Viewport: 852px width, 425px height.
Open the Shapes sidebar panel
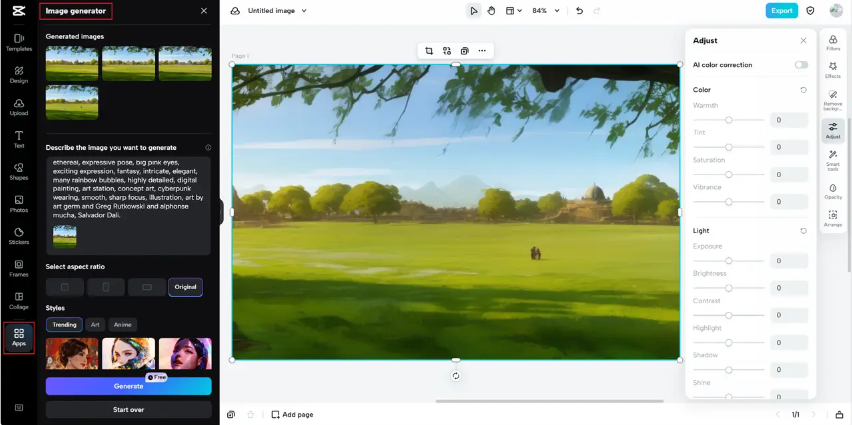[18, 172]
